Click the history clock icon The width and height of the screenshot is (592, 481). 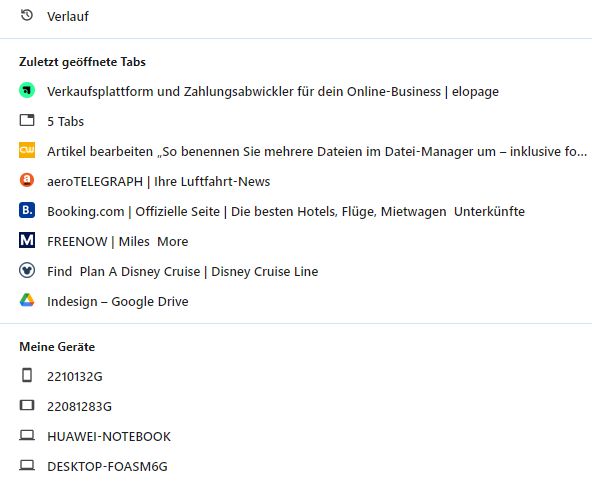coord(27,15)
